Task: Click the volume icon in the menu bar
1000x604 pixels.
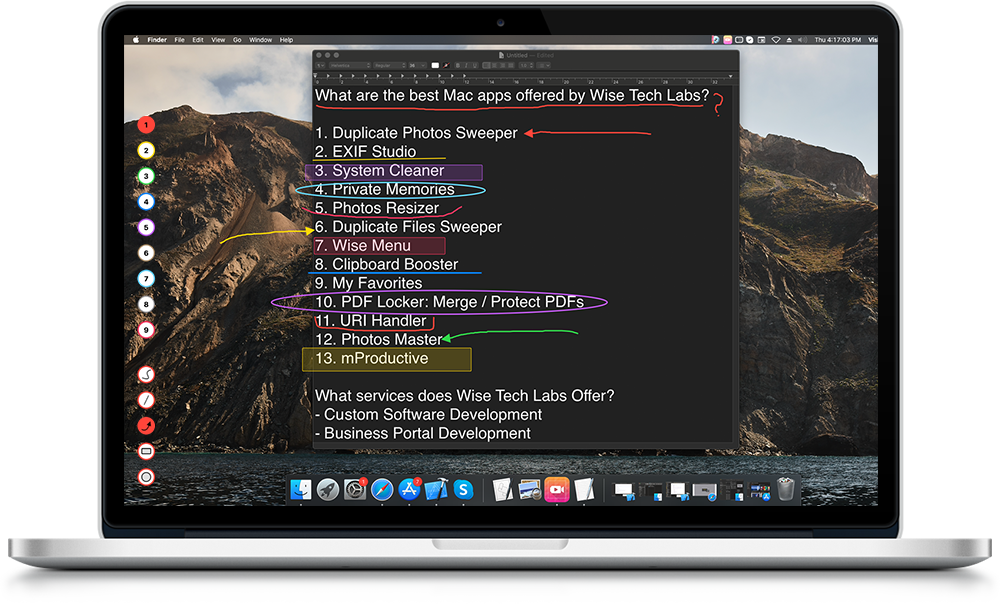Action: click(802, 40)
